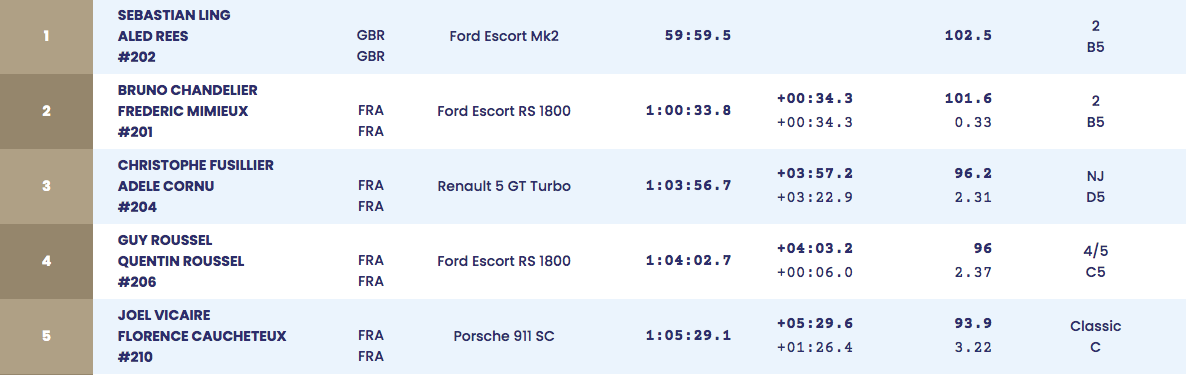Click co-driver Adele Cornu
Image resolution: width=1186 pixels, height=375 pixels.
[166, 186]
